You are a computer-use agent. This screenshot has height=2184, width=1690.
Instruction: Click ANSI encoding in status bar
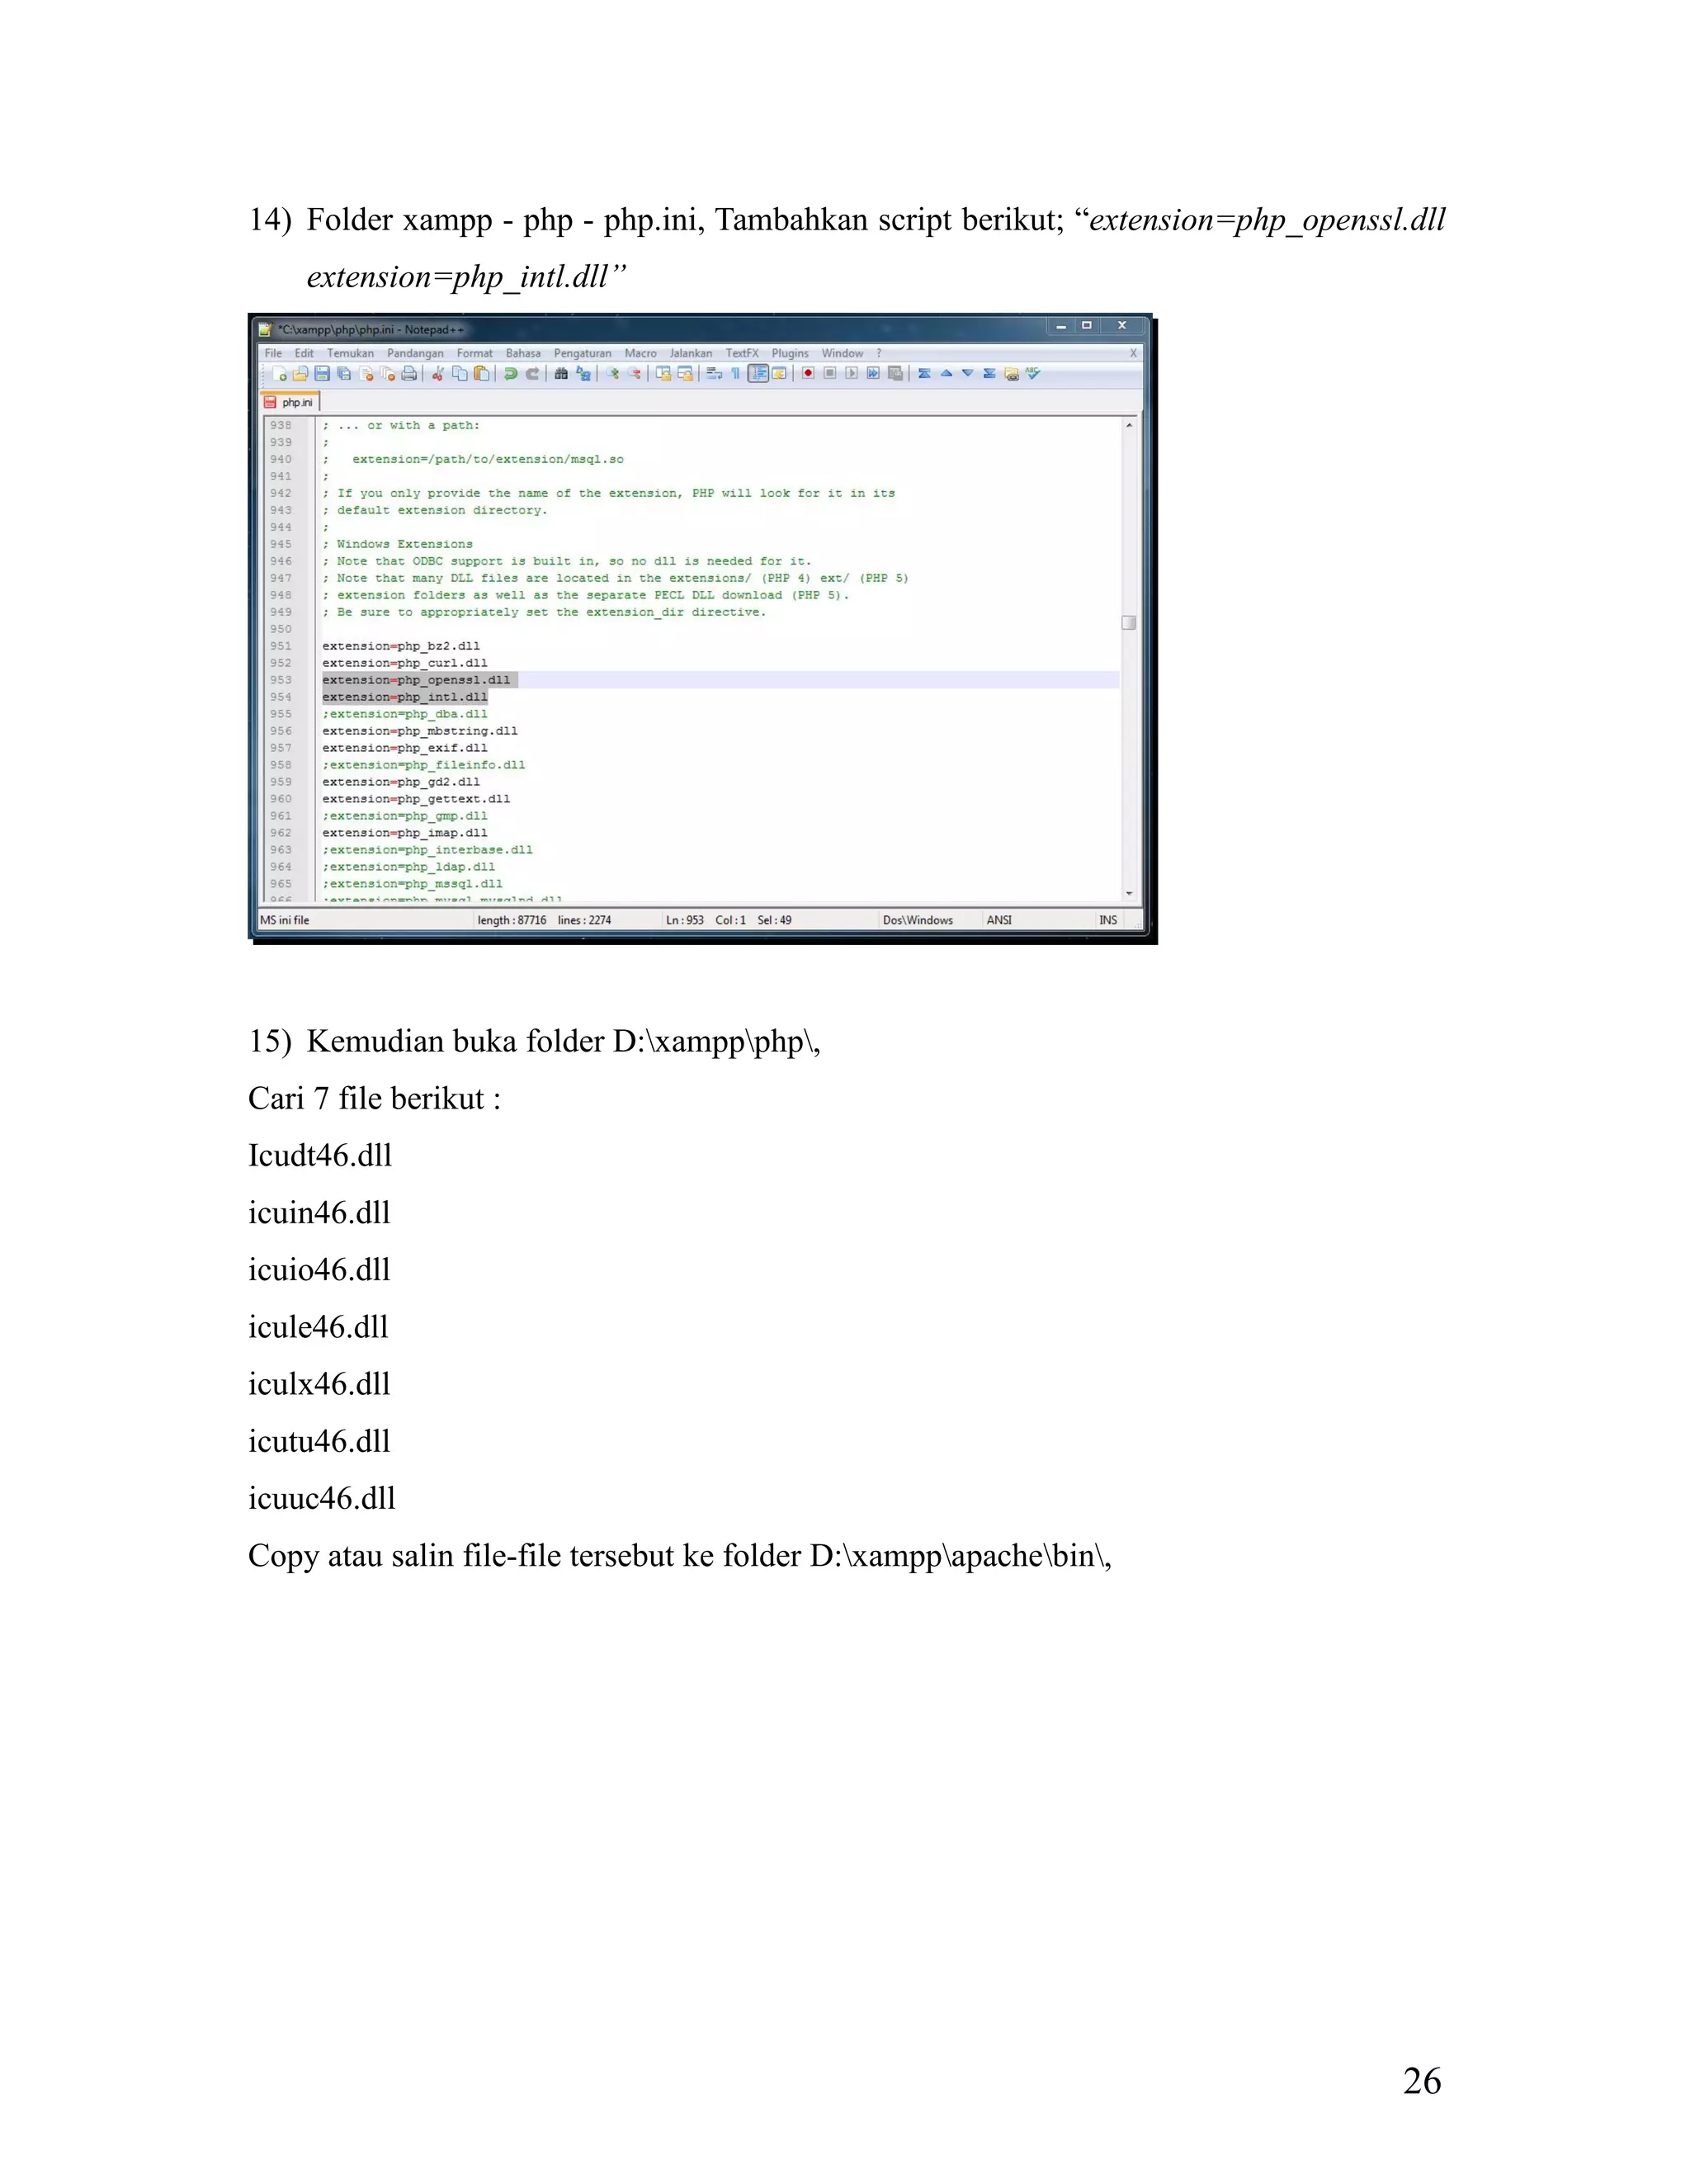pos(999,920)
